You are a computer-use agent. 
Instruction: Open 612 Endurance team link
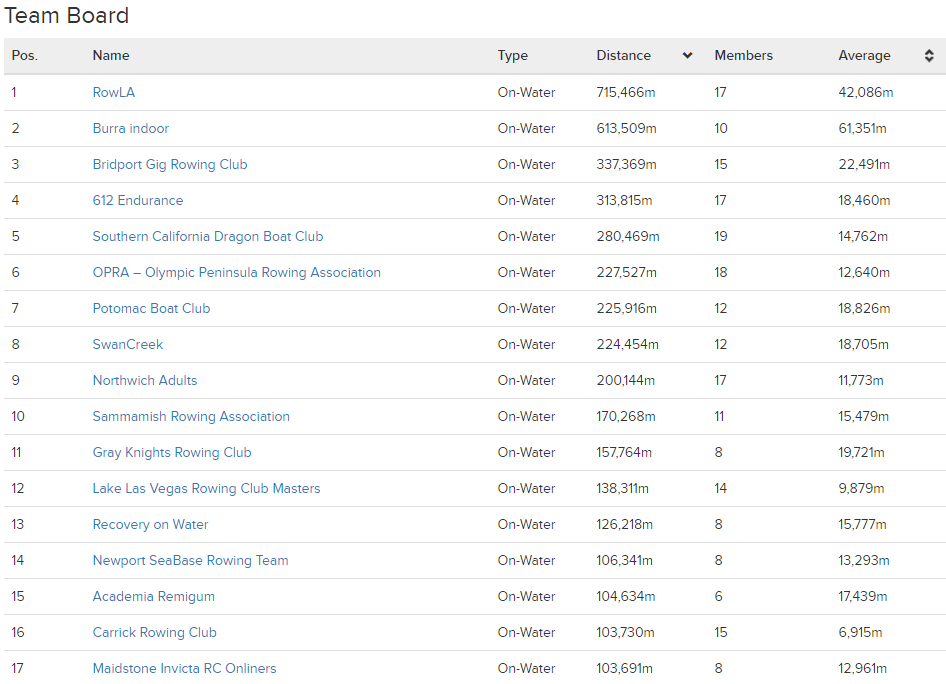[138, 200]
